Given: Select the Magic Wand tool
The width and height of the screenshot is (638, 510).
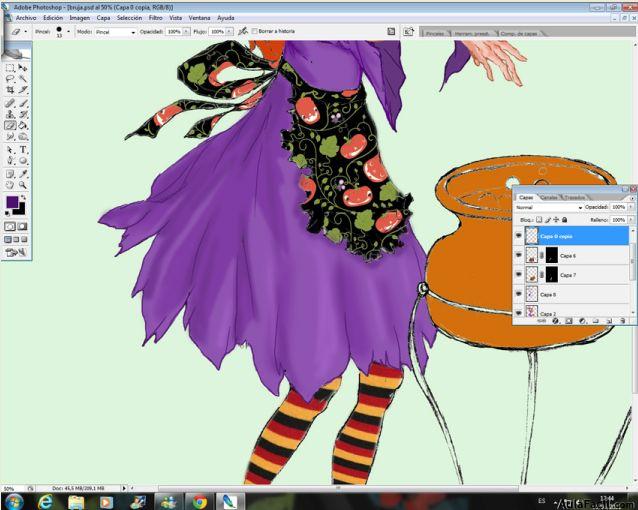Looking at the screenshot, I should click(23, 79).
